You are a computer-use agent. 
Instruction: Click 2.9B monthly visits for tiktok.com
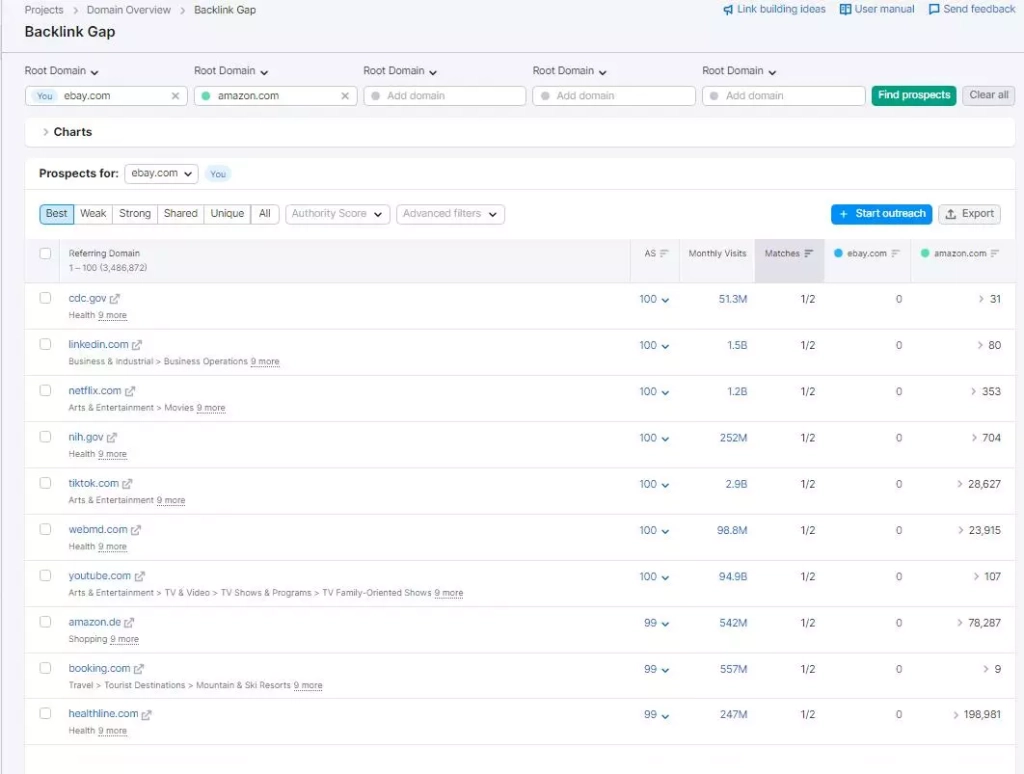point(736,484)
